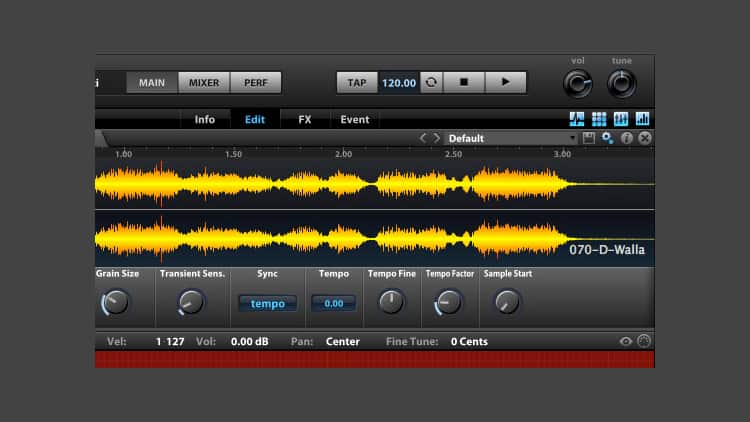Go to previous preset arrow
Image resolution: width=750 pixels, height=422 pixels.
(422, 138)
